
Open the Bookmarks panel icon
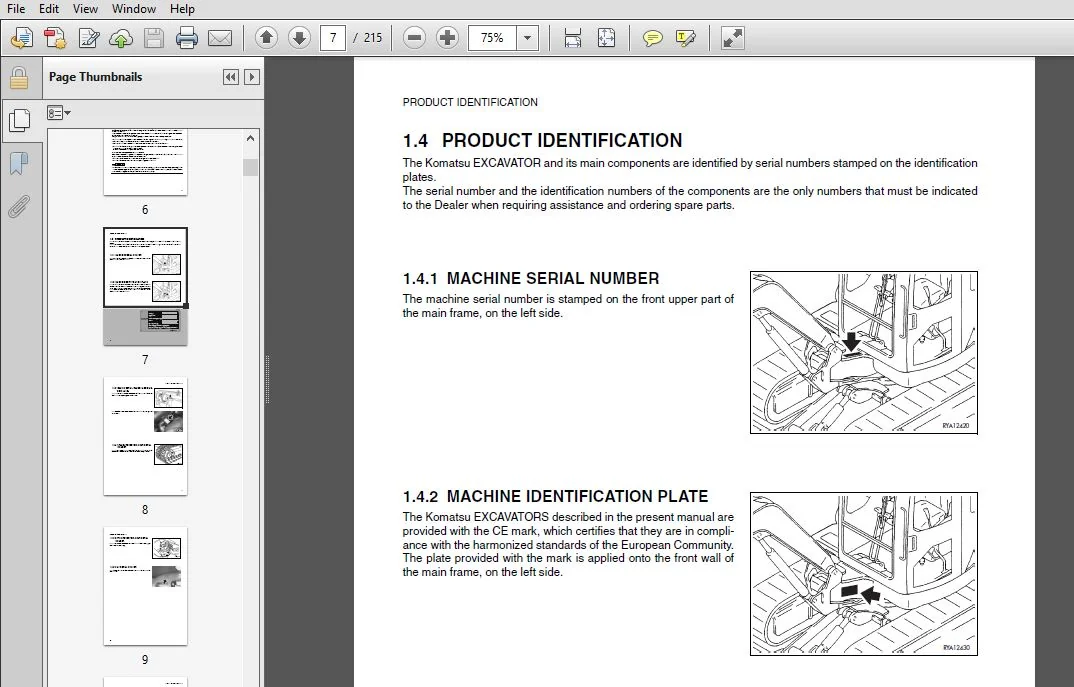pos(19,163)
